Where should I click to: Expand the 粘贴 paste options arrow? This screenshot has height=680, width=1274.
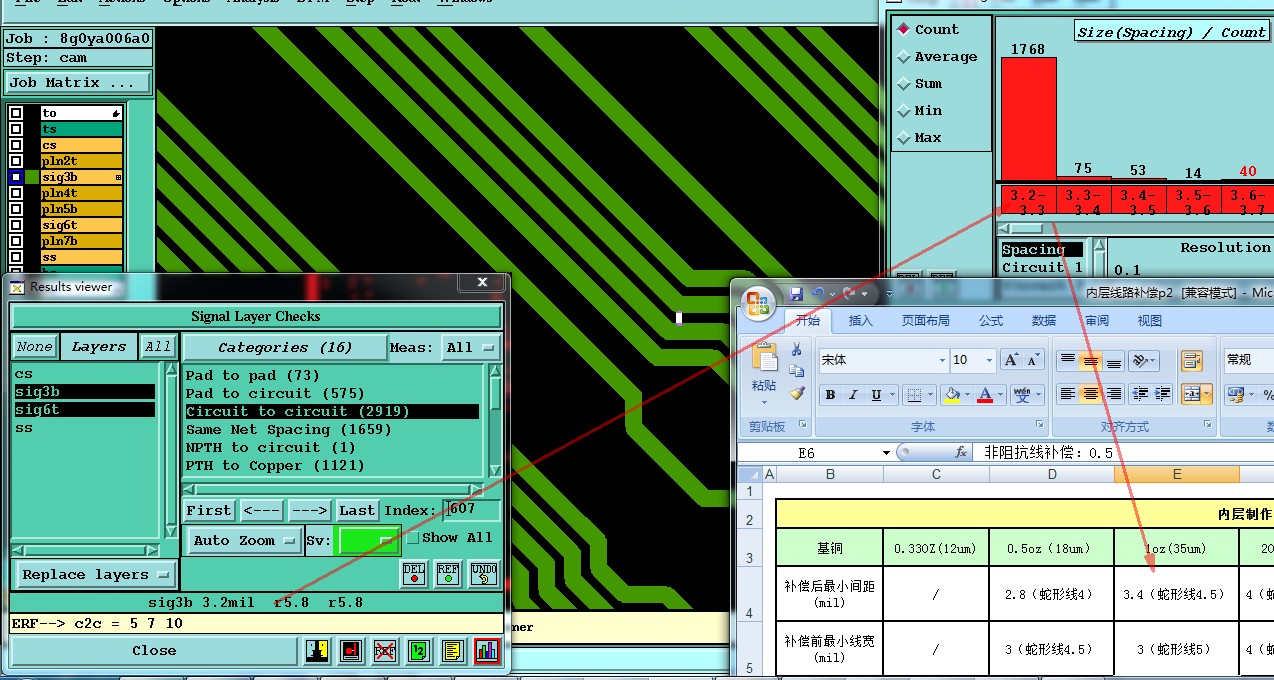pyautogui.click(x=763, y=401)
